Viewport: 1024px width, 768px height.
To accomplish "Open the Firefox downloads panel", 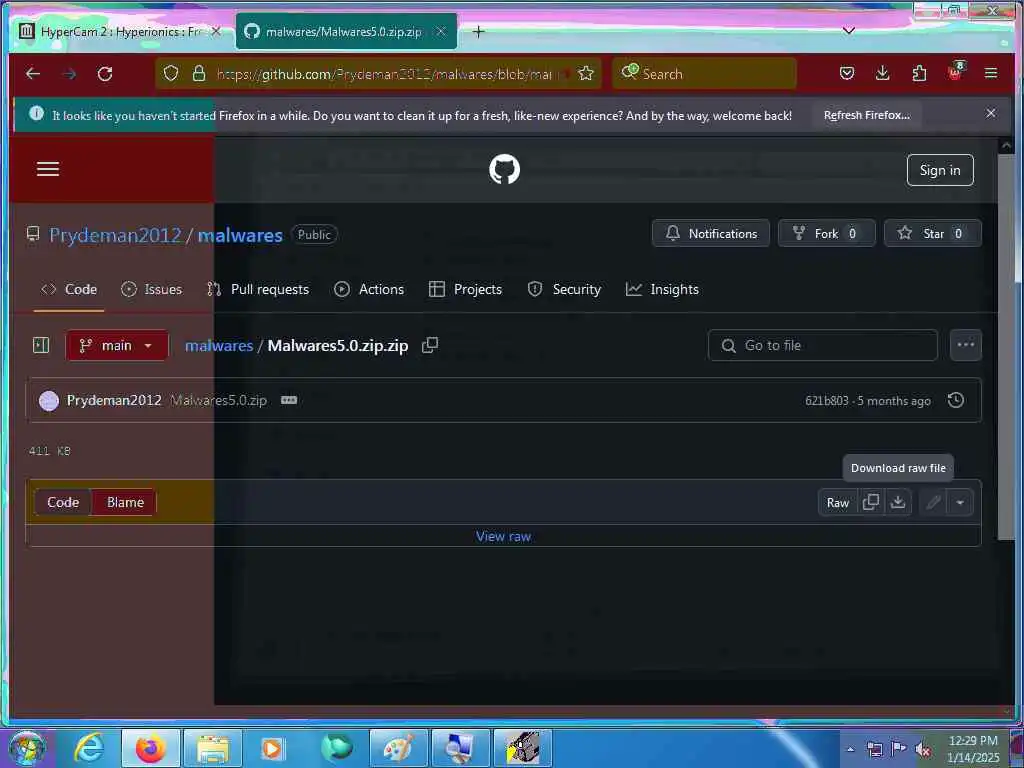I will [882, 73].
